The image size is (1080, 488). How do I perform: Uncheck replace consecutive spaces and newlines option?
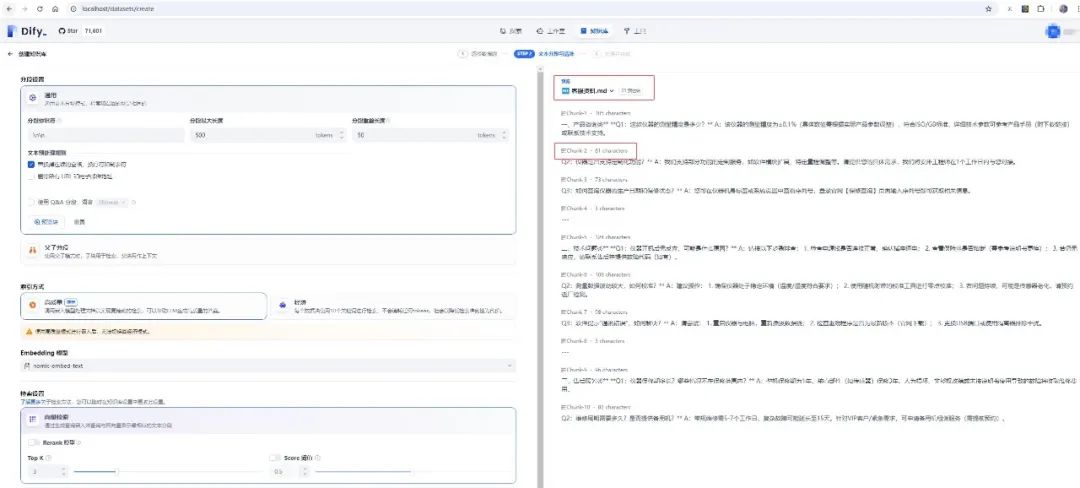31,165
